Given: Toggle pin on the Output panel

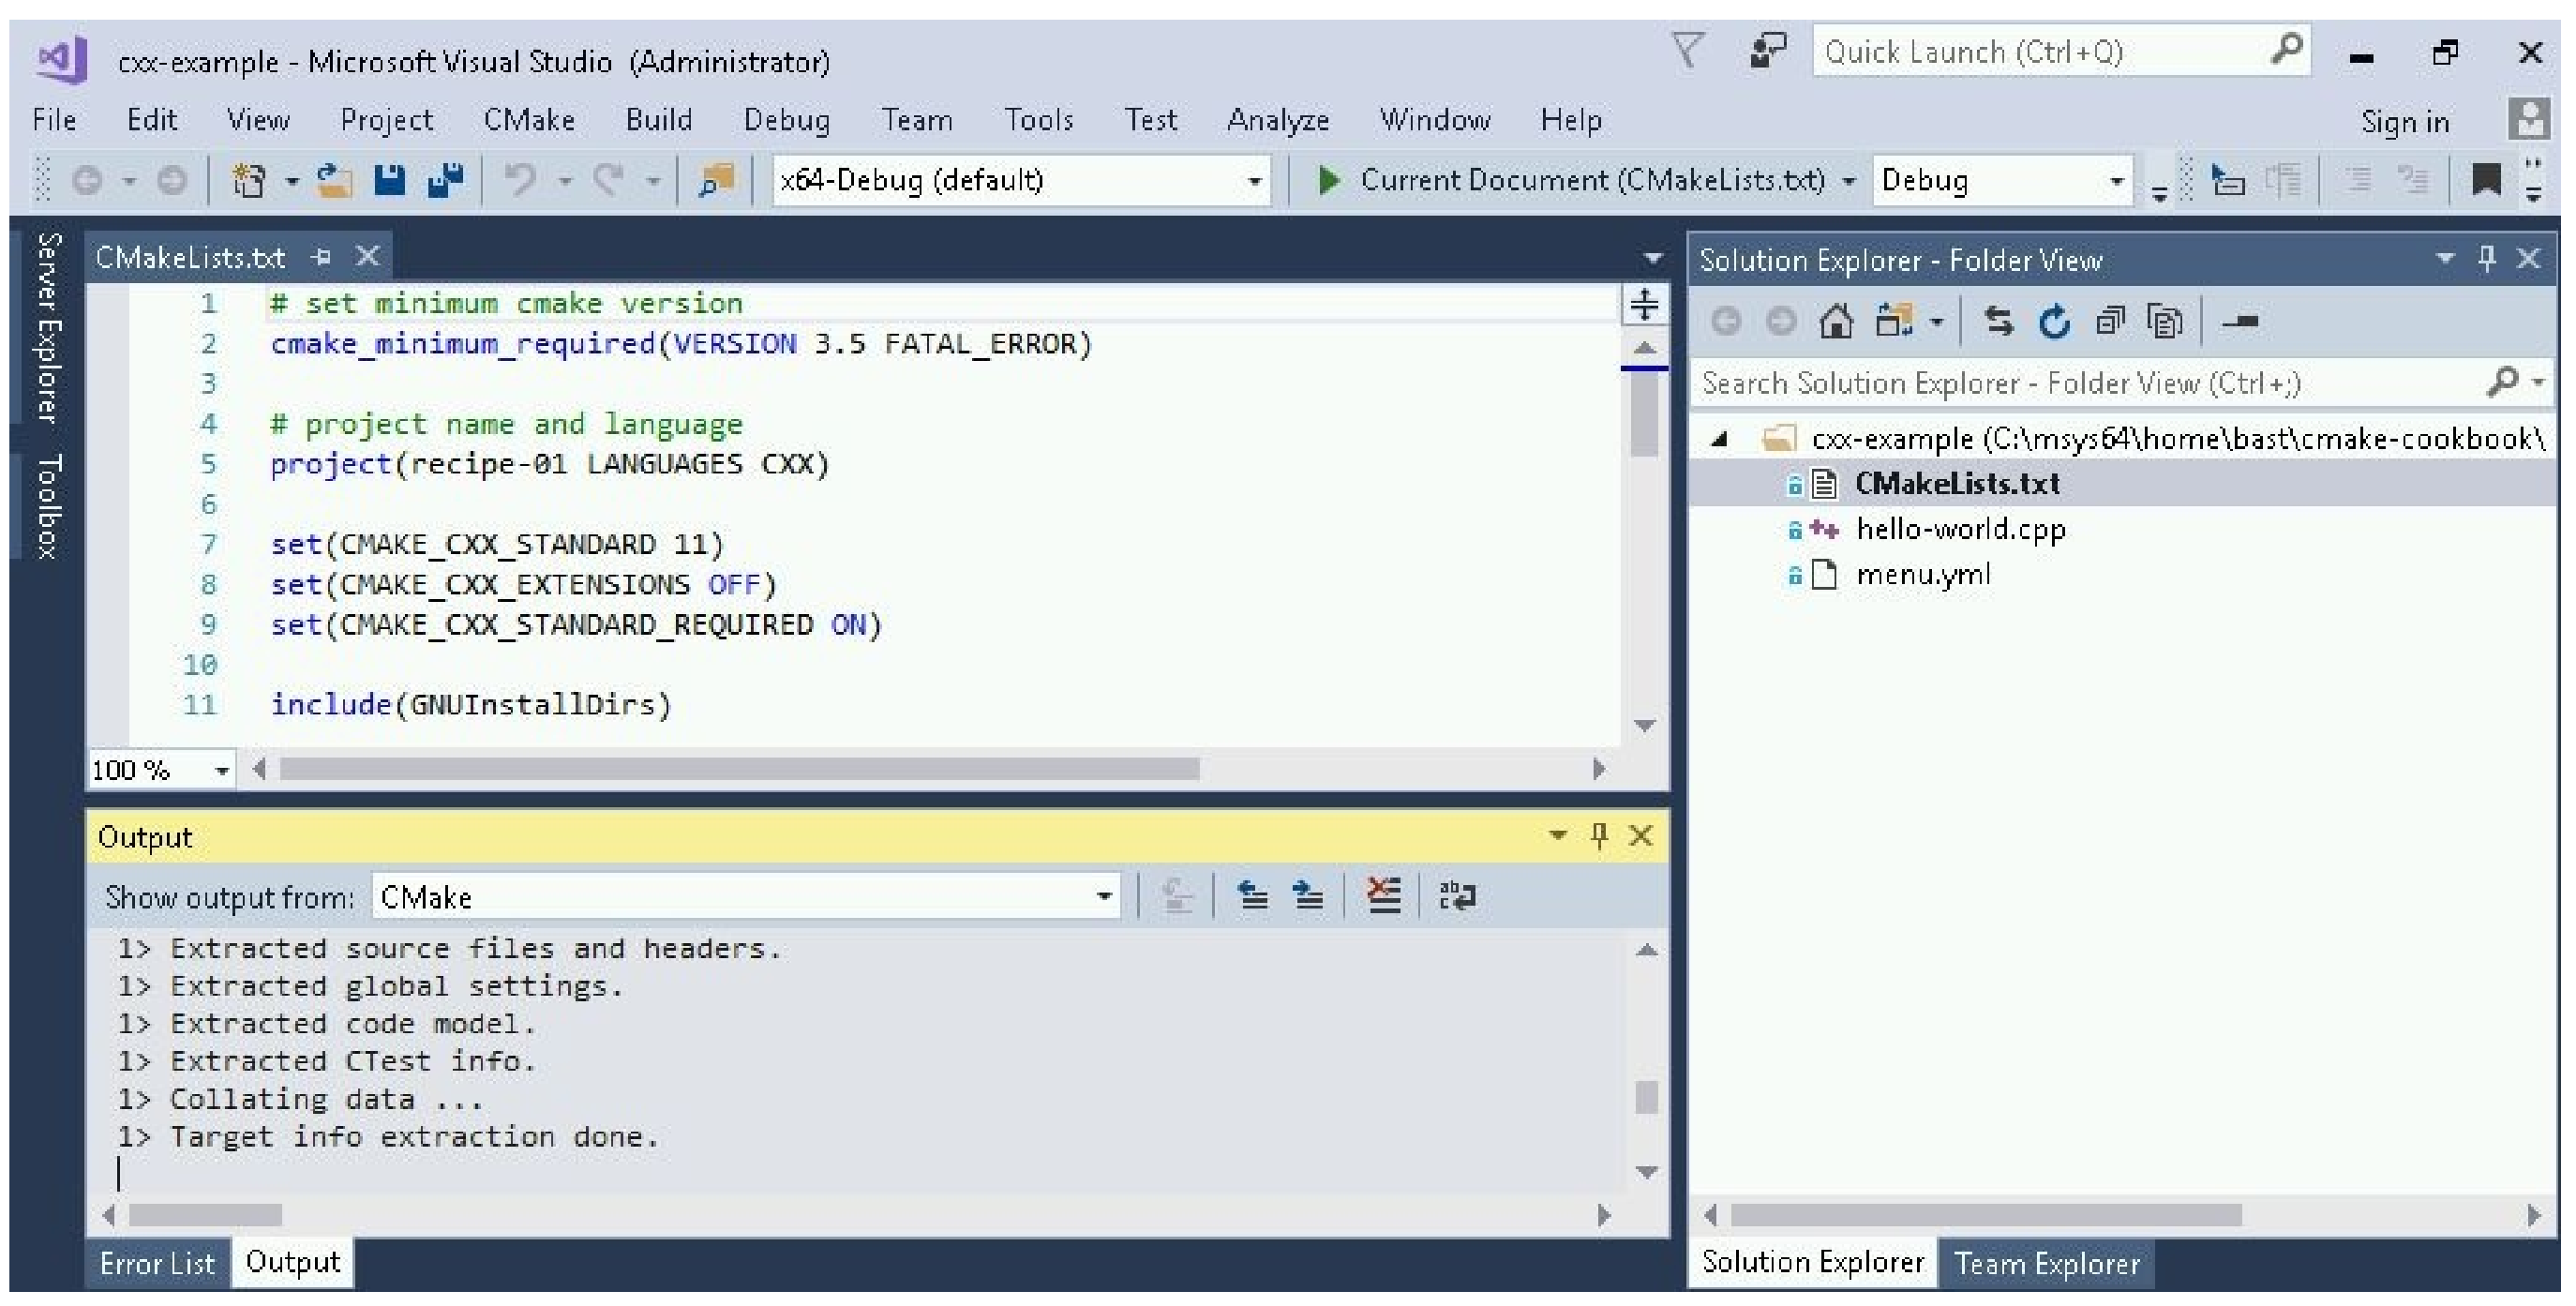Looking at the screenshot, I should 1598,835.
